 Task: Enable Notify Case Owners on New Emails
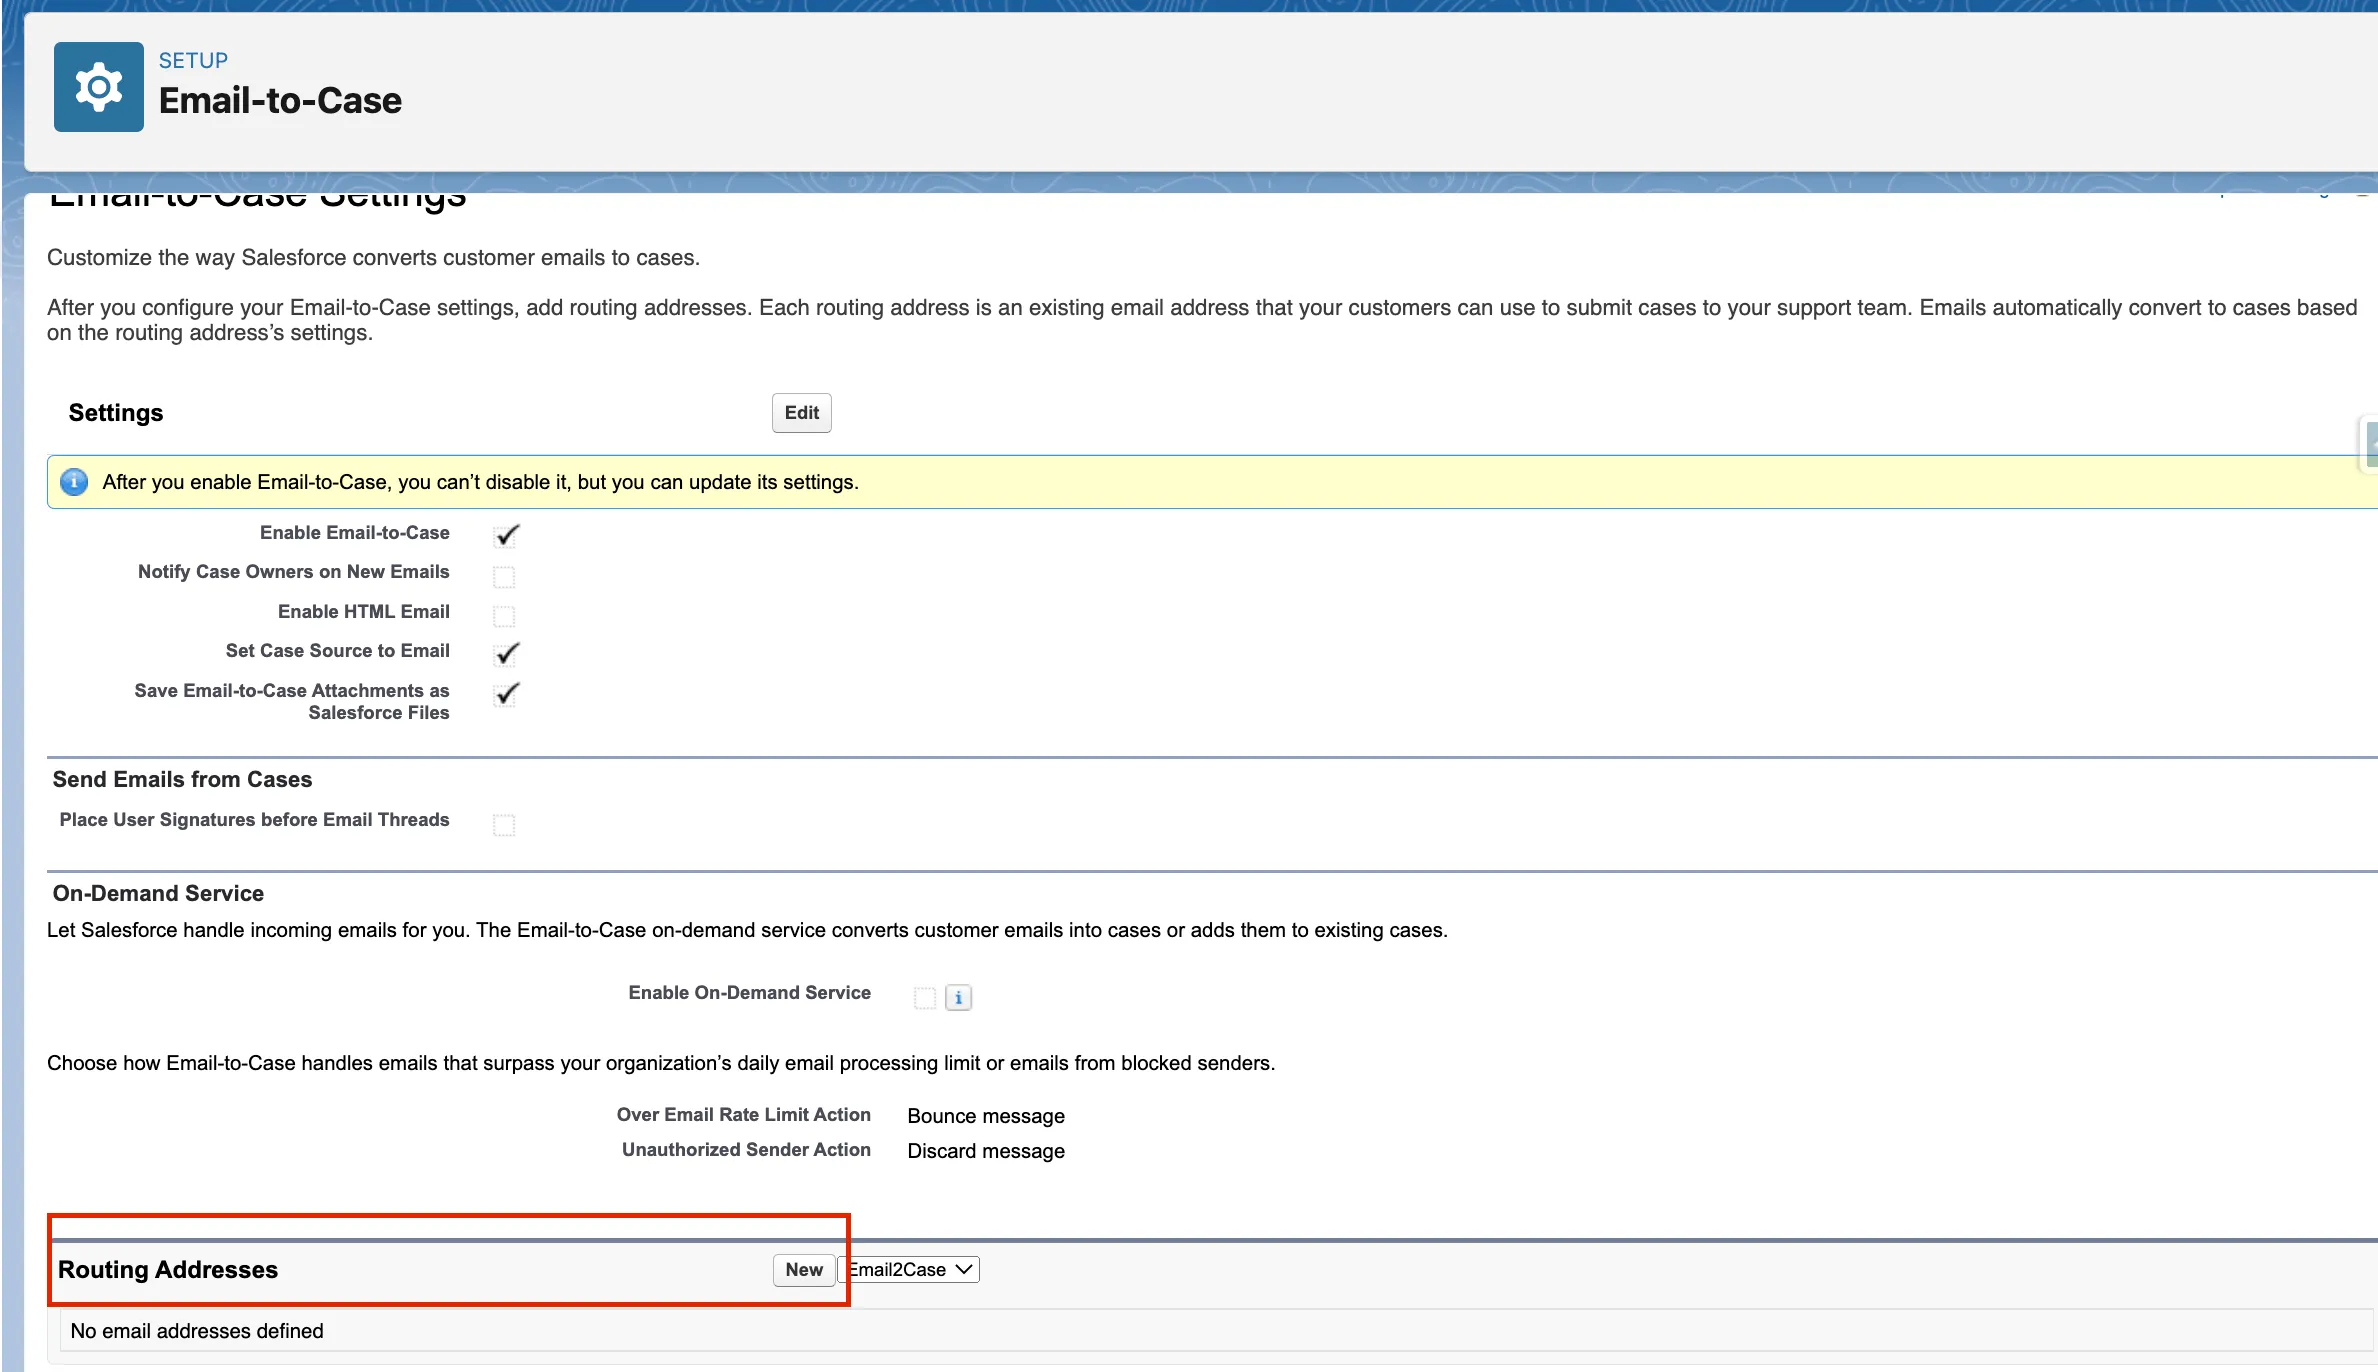pyautogui.click(x=504, y=576)
